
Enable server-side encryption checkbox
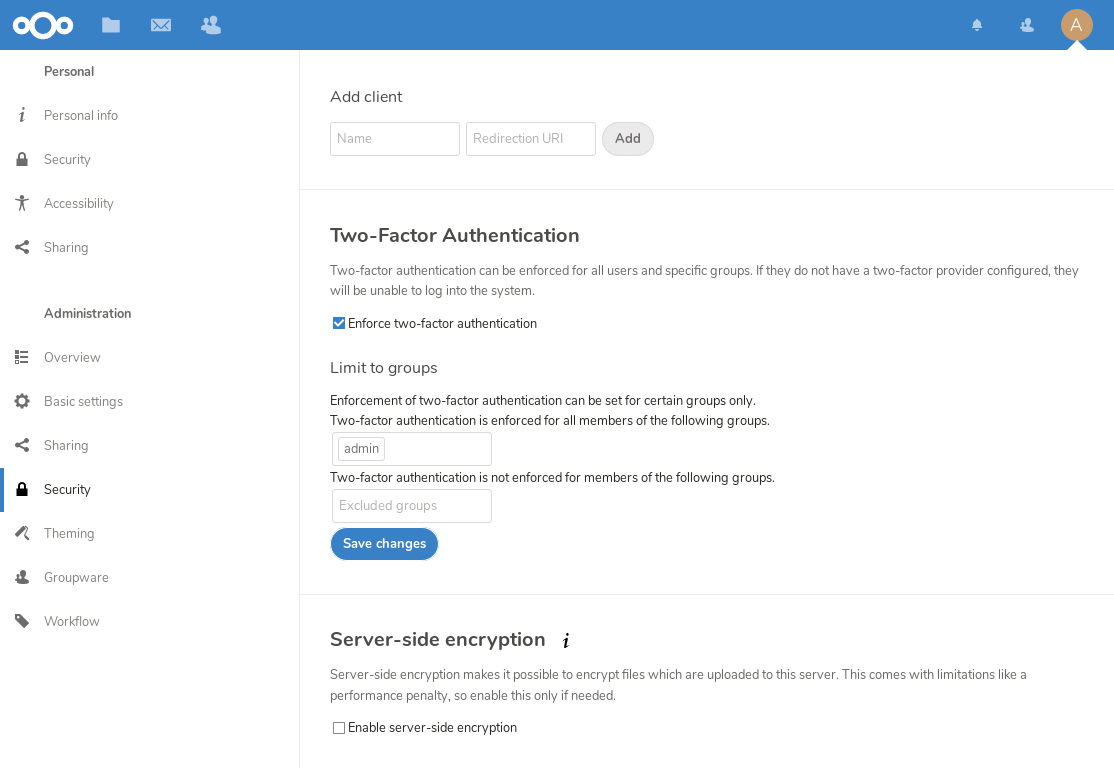pos(339,728)
